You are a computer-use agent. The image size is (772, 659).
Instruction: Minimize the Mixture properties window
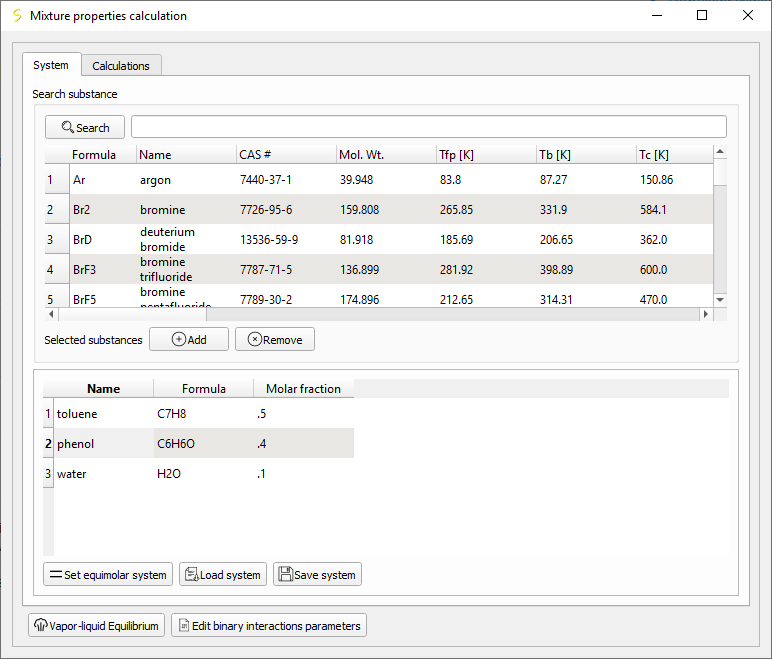(x=657, y=15)
